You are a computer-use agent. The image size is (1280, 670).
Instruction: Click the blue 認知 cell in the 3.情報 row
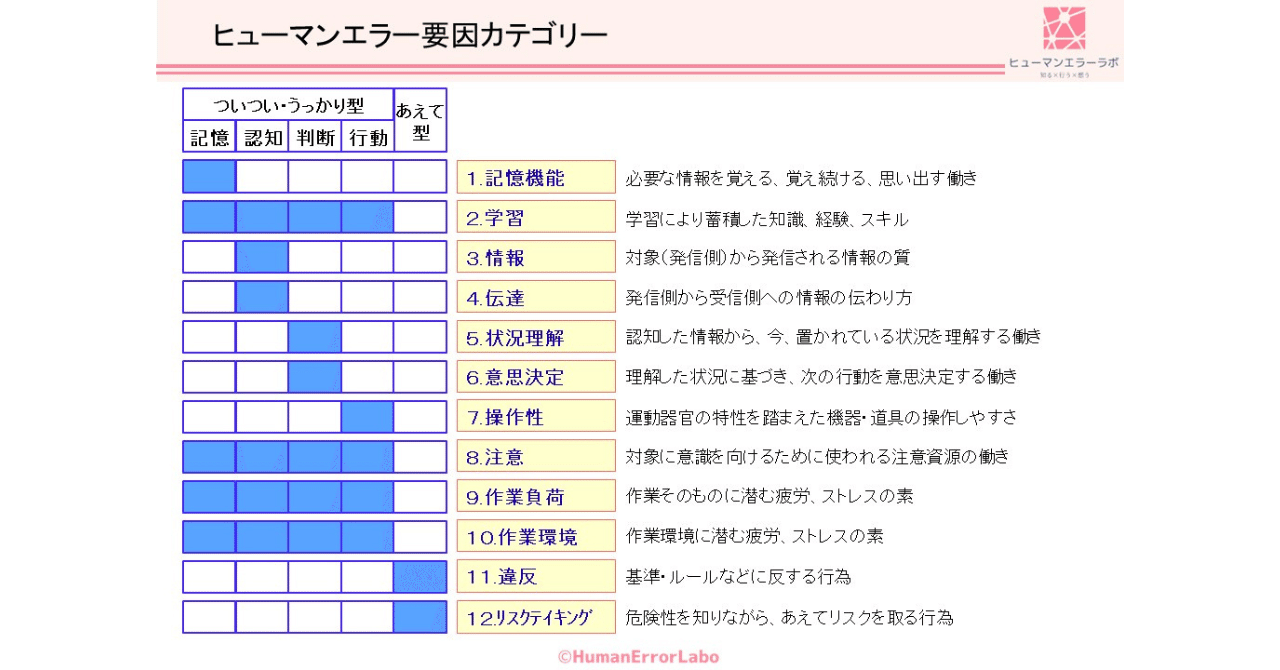coord(262,257)
